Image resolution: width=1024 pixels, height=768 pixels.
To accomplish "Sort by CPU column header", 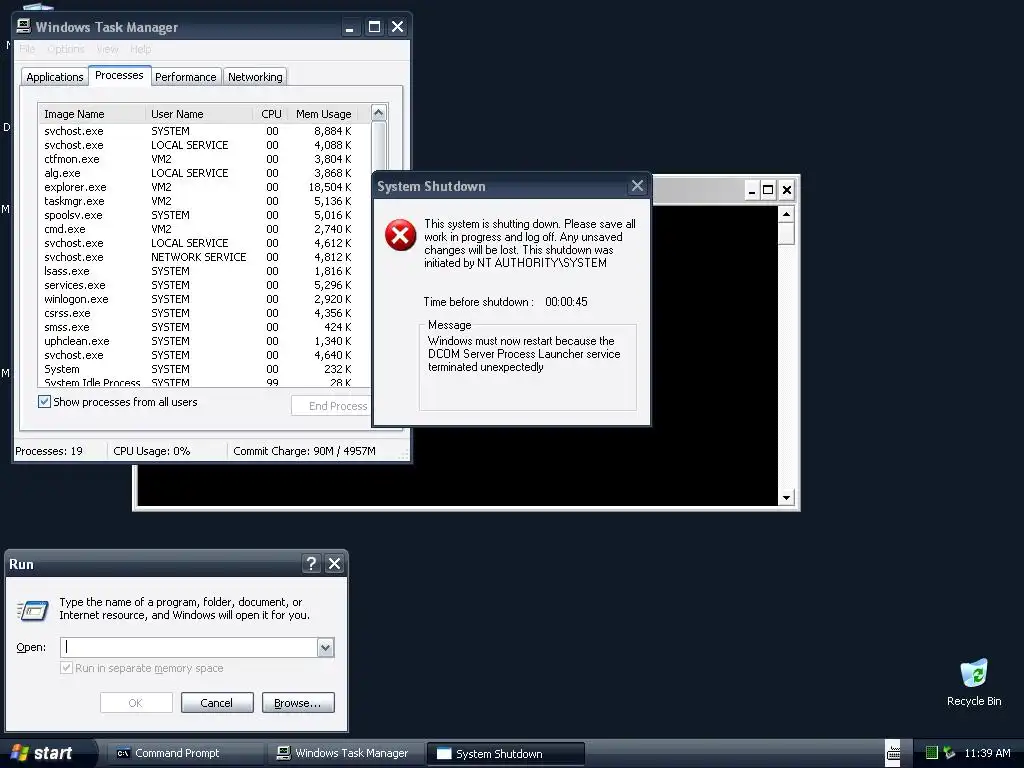I will tap(270, 114).
